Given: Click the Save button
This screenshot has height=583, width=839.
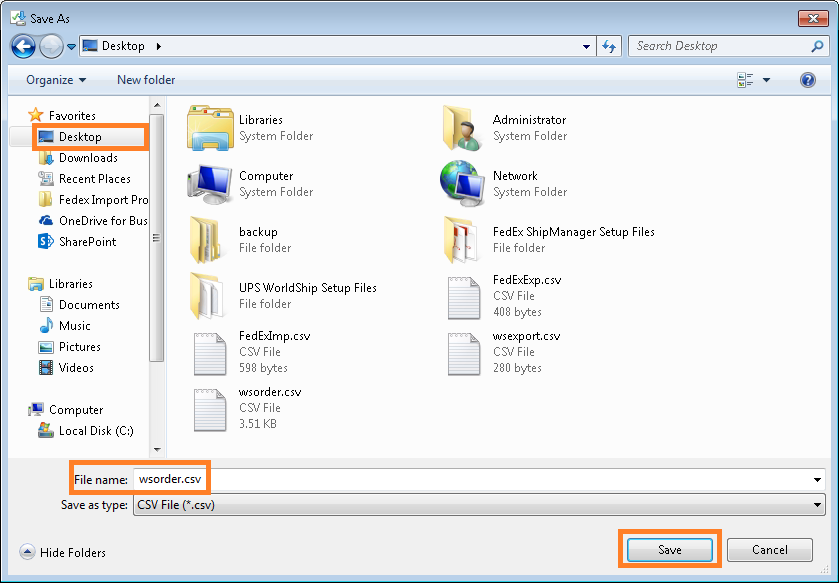Looking at the screenshot, I should [x=669, y=550].
